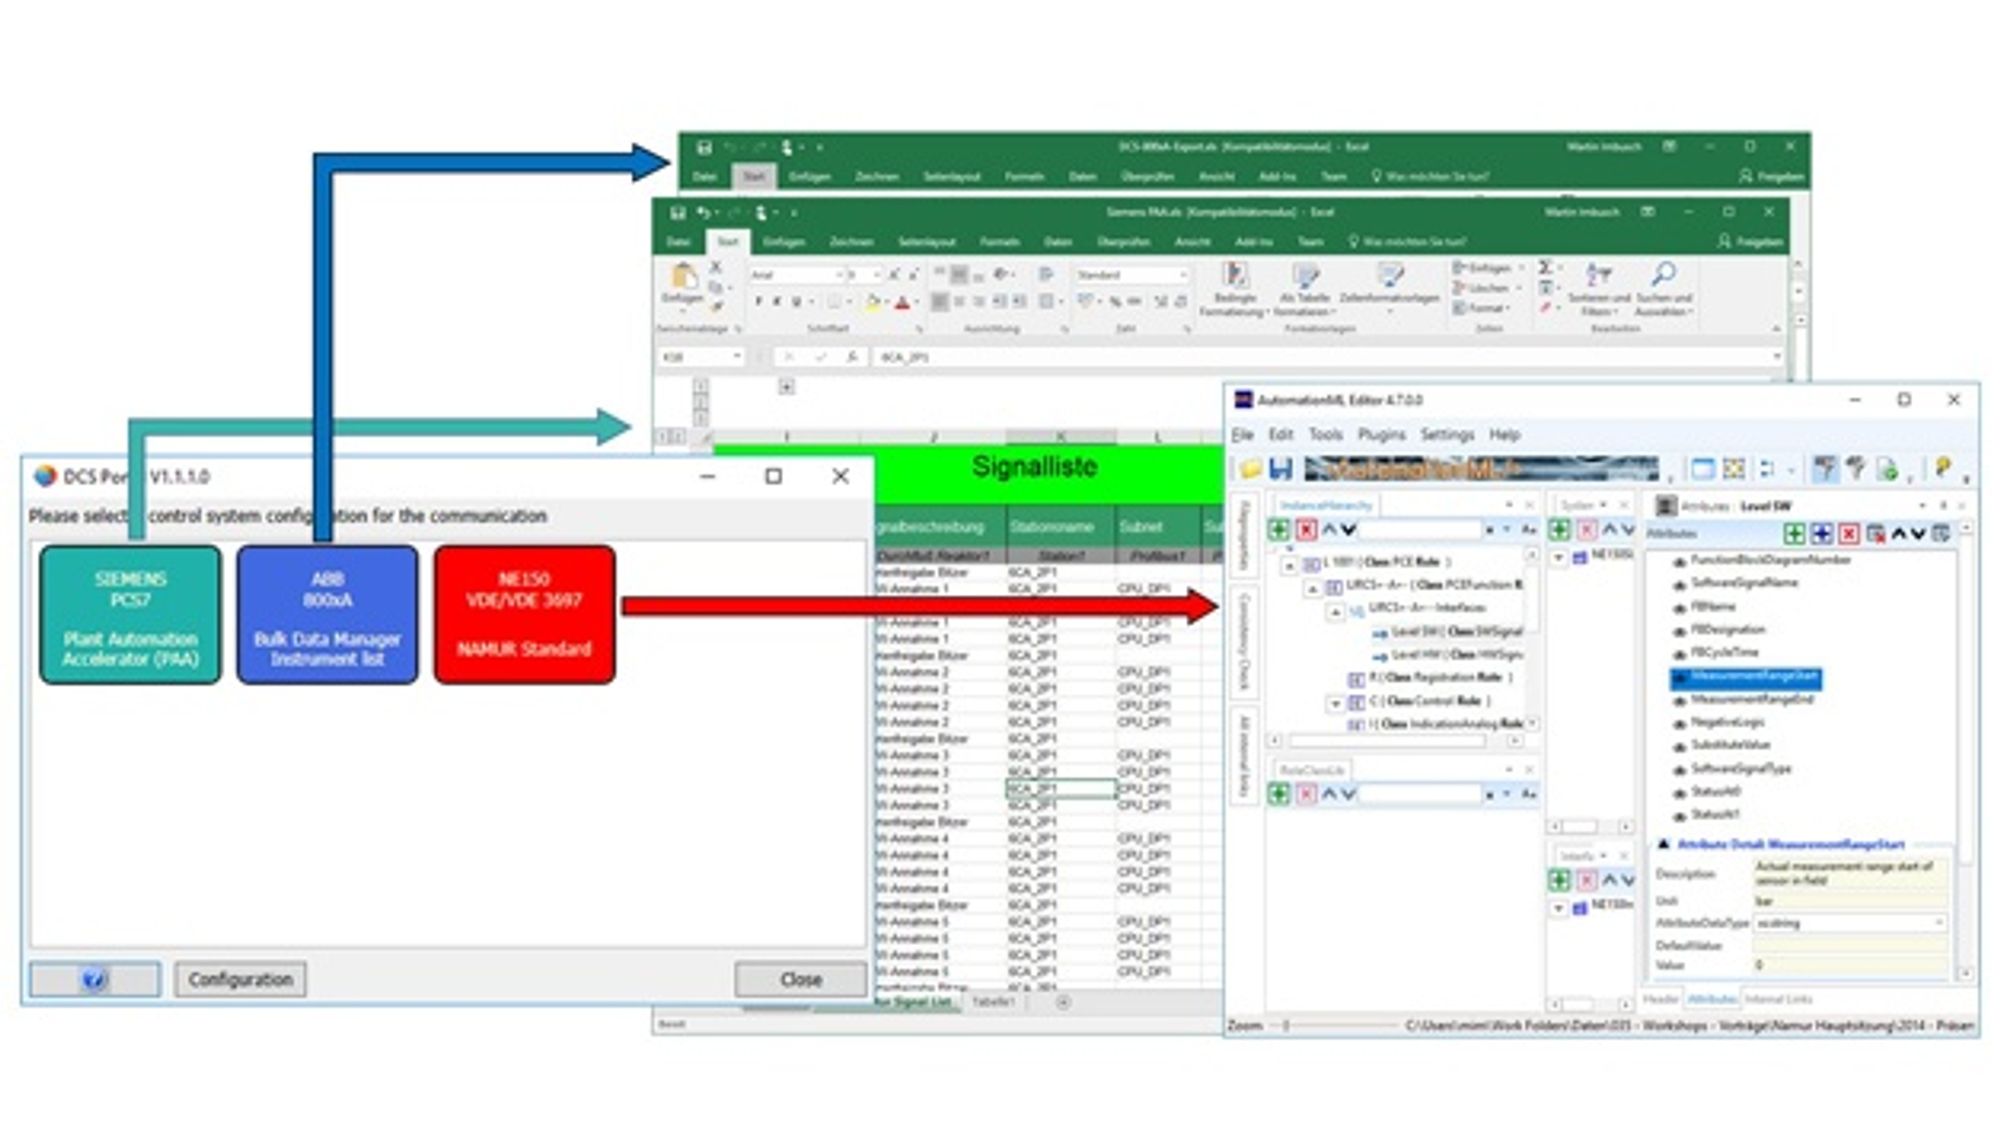Screen dimensions: 2000x1125
Task: Click the help icon in DCS Portal window
Action: [95, 980]
